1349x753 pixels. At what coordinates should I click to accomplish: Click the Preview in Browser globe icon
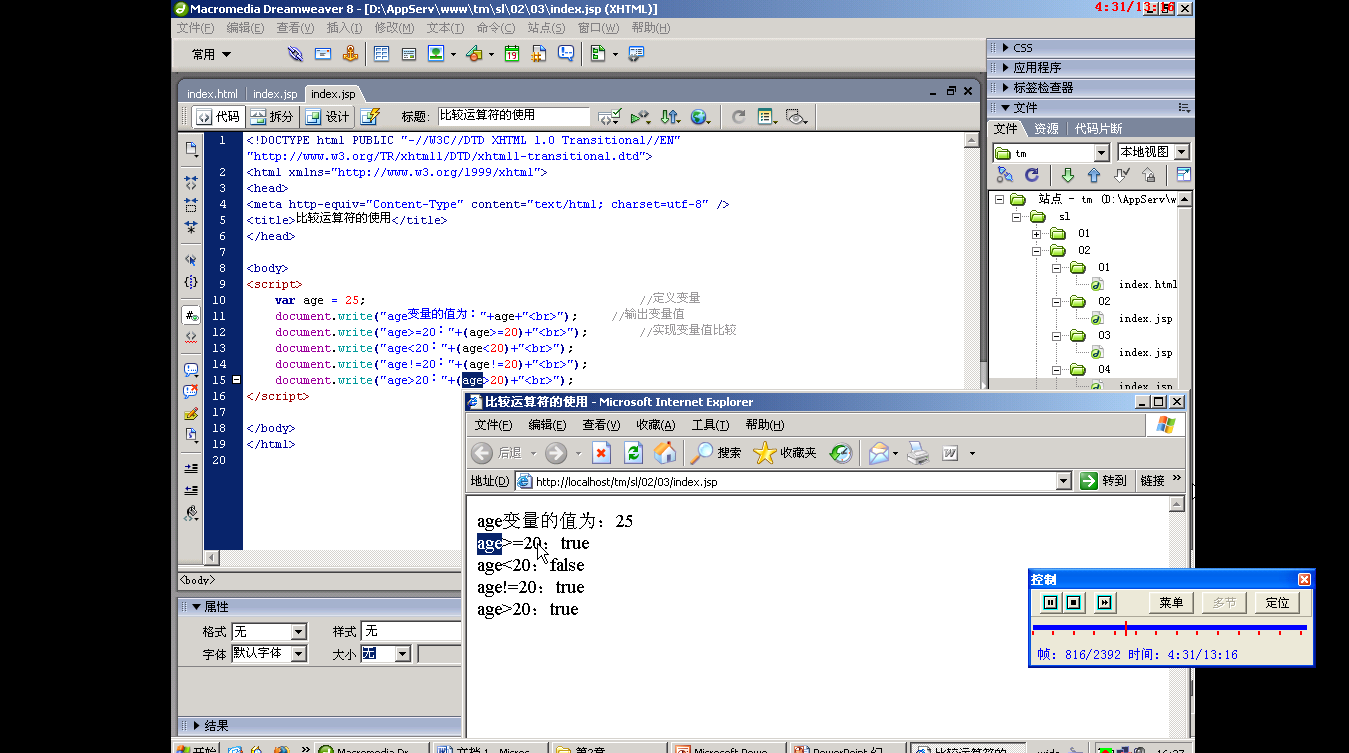point(700,117)
